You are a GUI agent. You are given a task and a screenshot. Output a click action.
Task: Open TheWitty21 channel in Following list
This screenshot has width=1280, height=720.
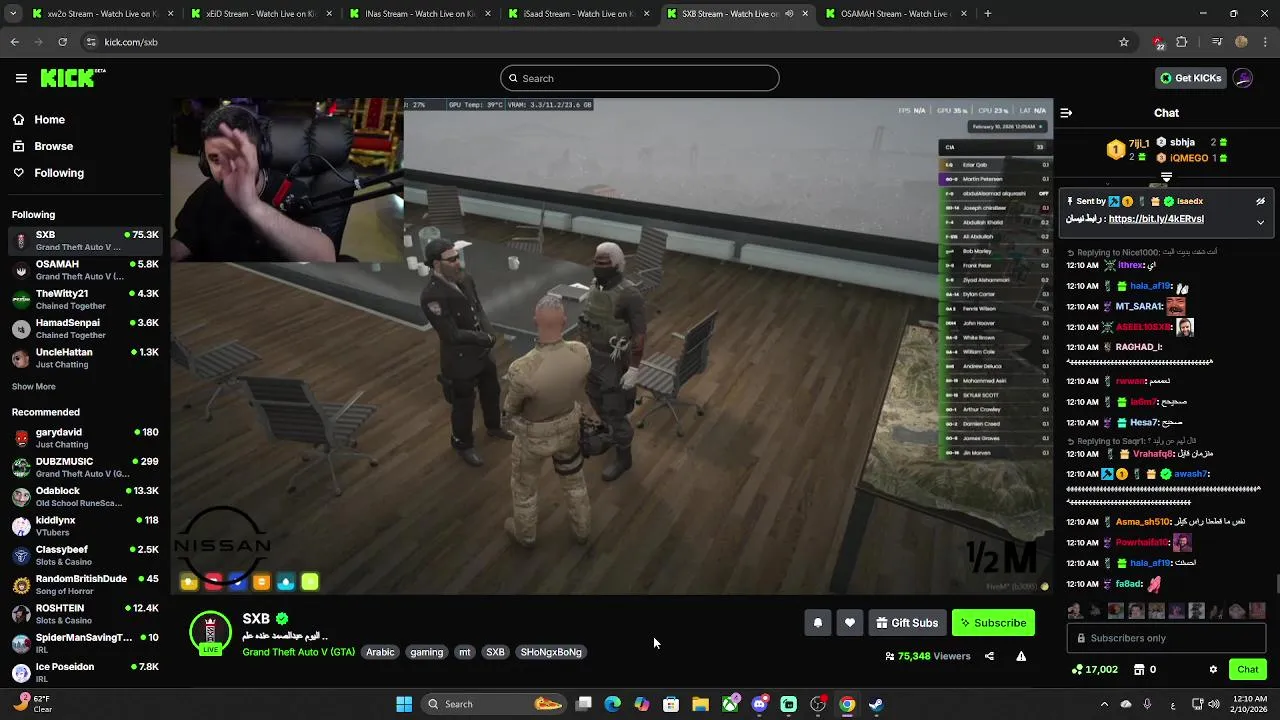[x=85, y=299]
